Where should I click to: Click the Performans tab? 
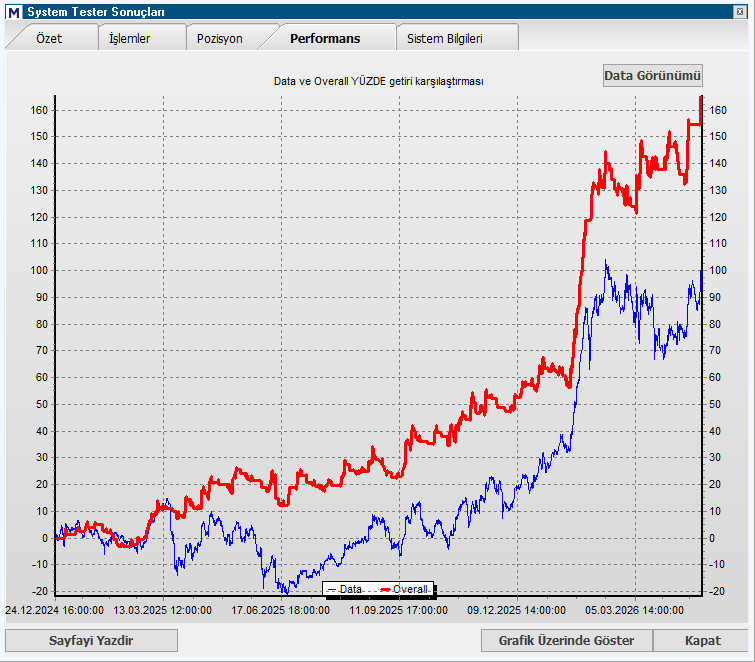325,39
